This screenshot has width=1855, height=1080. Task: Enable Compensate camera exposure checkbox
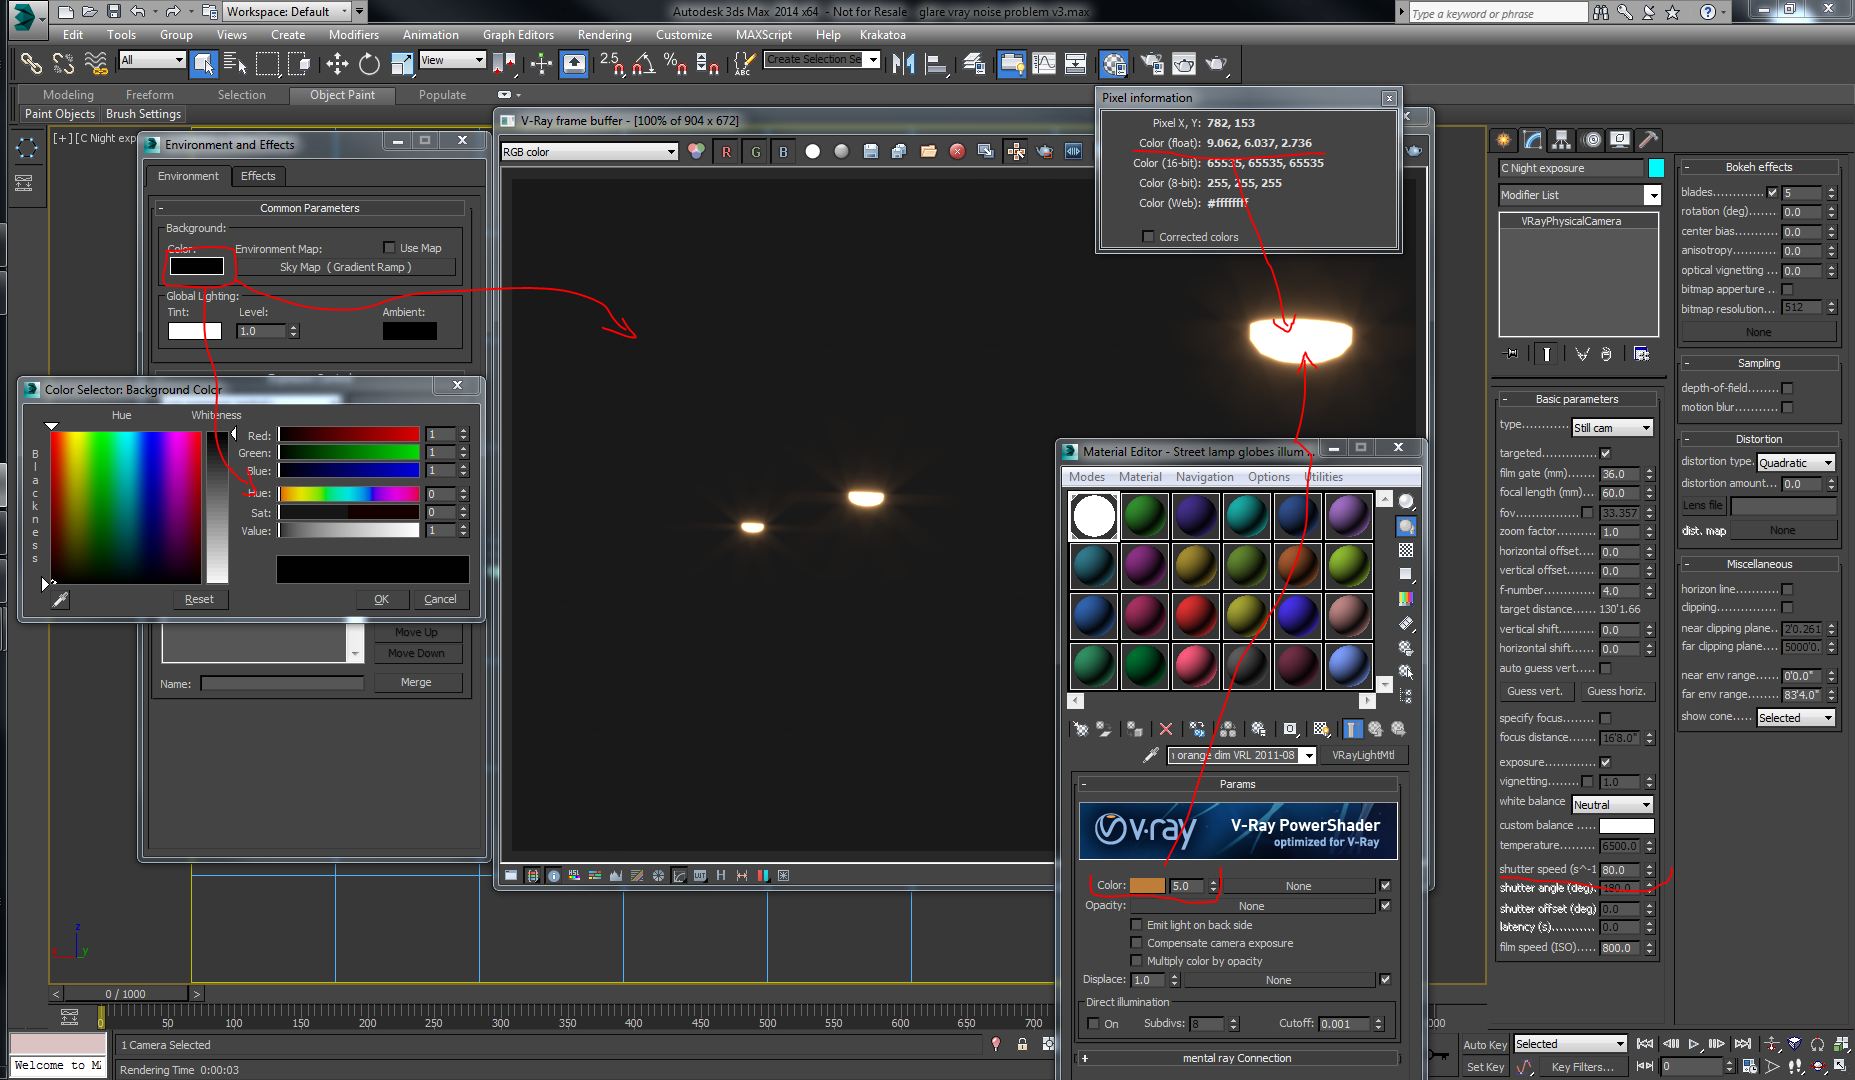point(1136,943)
